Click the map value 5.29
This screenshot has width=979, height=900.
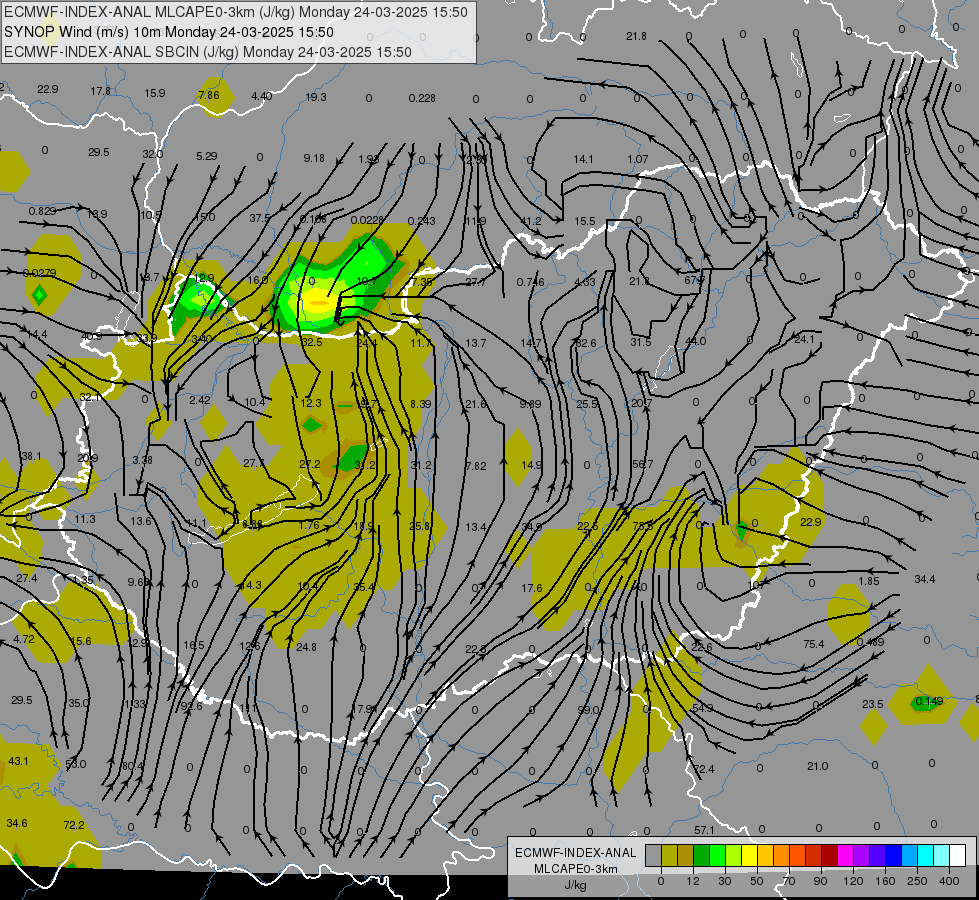click(207, 156)
